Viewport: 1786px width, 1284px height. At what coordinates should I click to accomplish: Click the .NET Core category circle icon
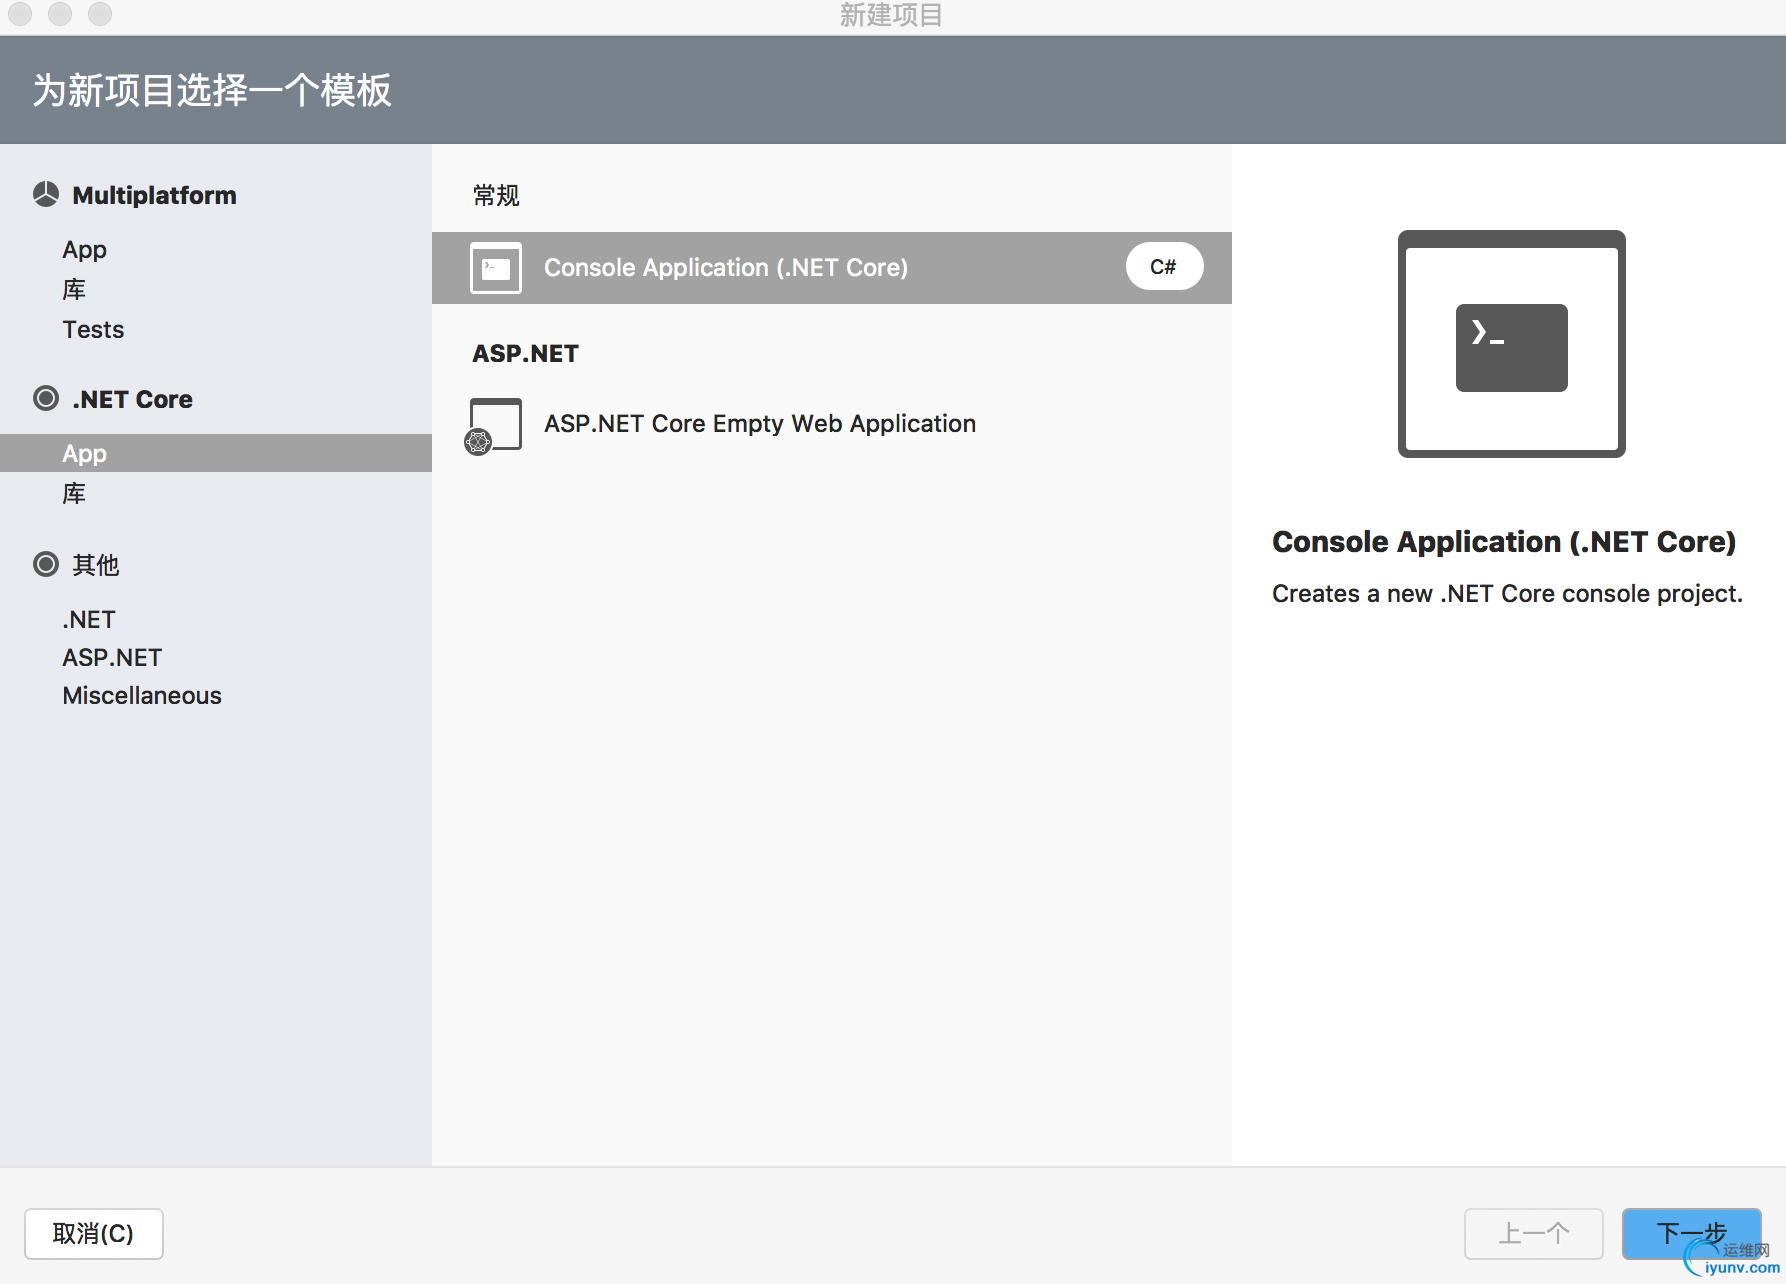(x=46, y=398)
